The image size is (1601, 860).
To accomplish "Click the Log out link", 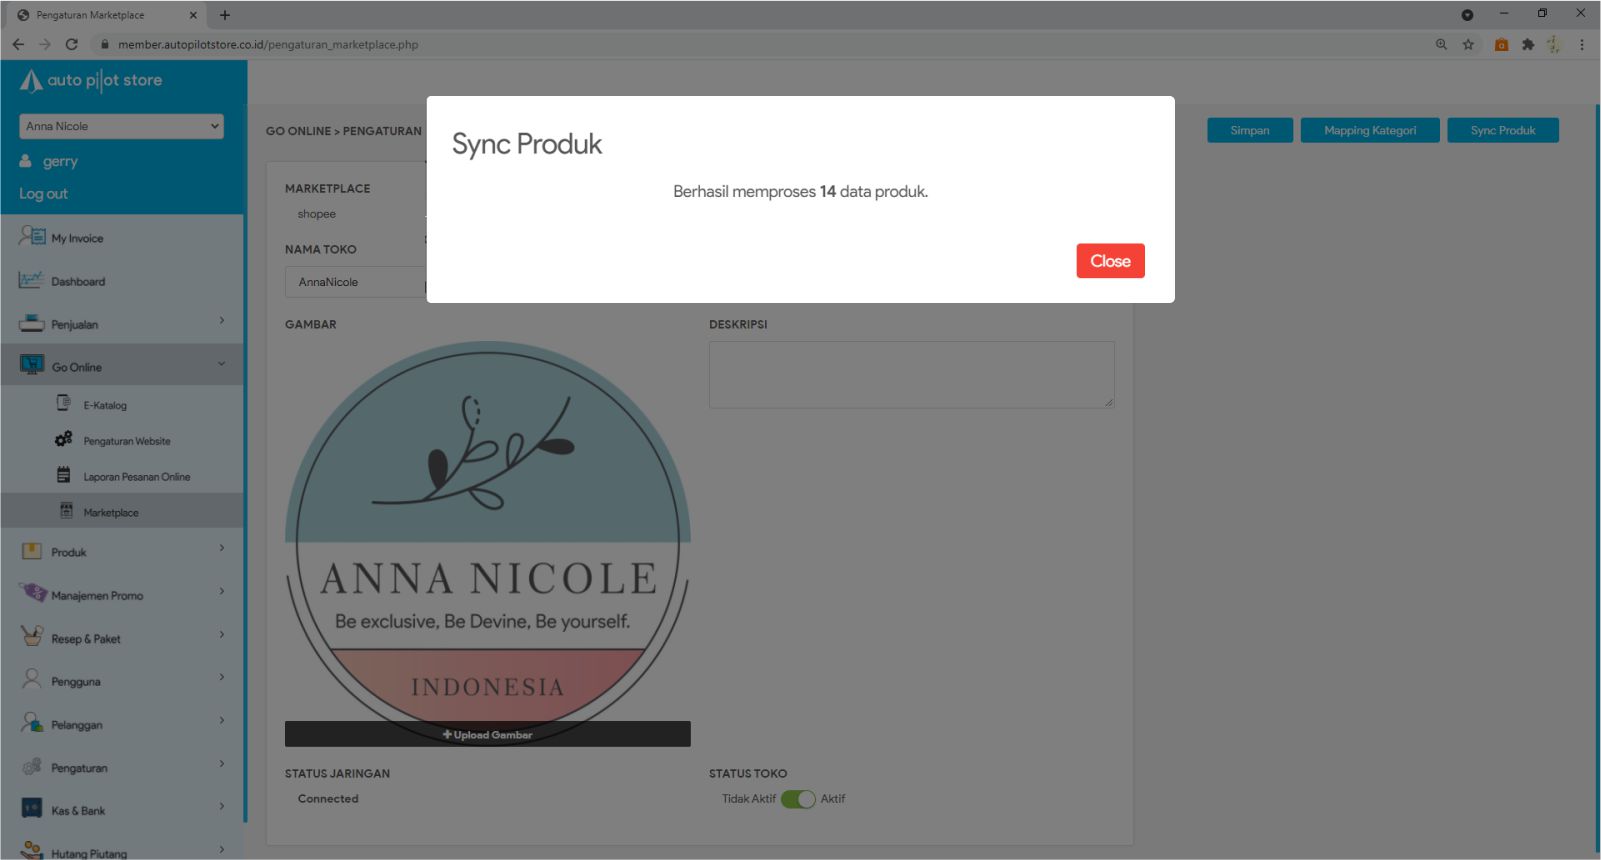I will click(44, 194).
